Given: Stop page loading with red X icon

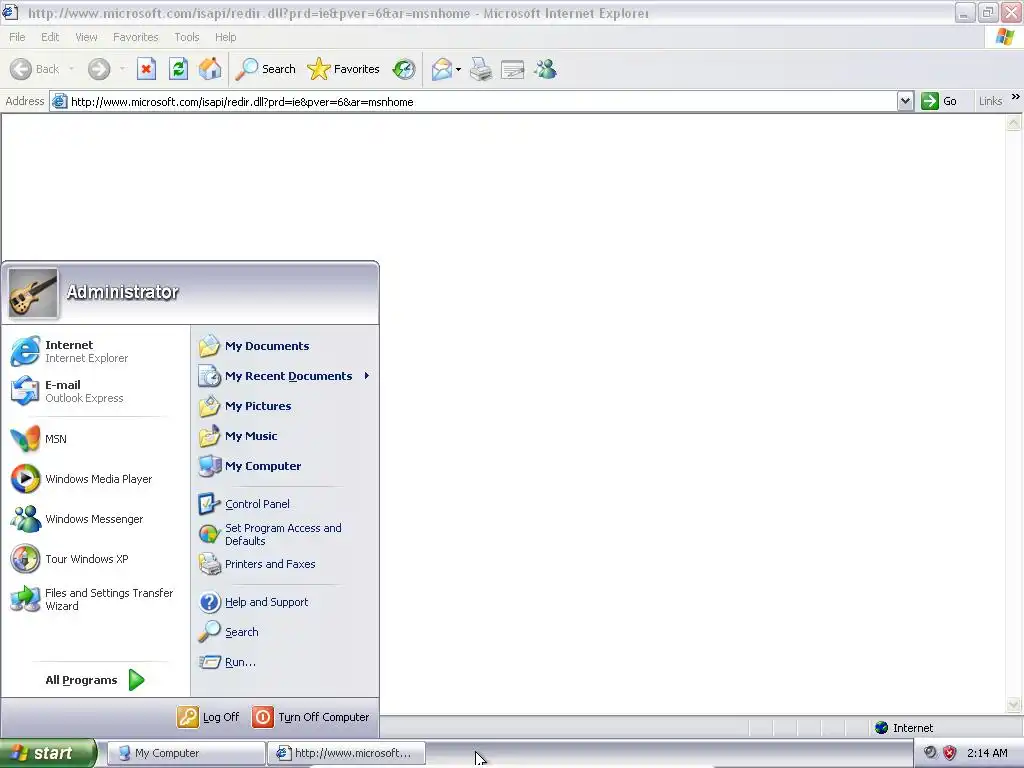Looking at the screenshot, I should click(x=146, y=69).
